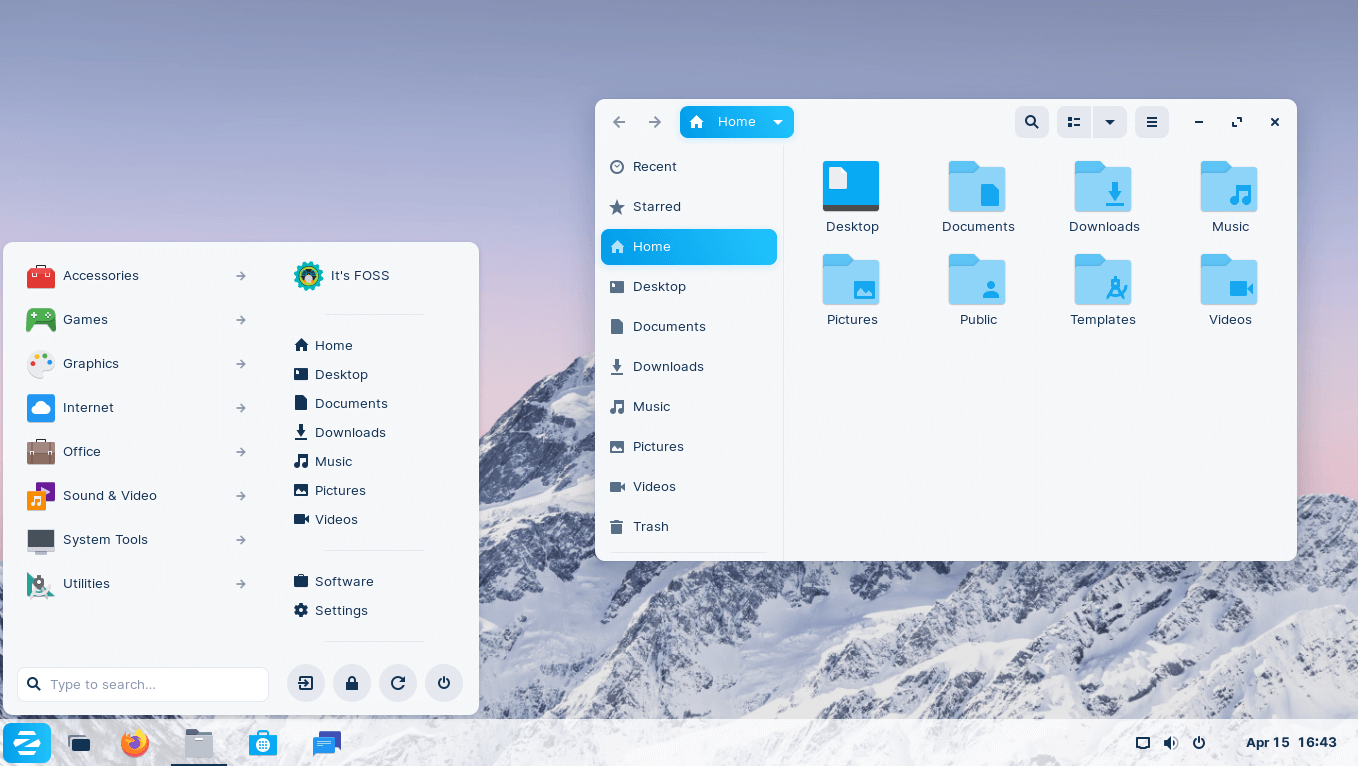Select Starred in the sidebar
1358x766 pixels.
(x=656, y=207)
